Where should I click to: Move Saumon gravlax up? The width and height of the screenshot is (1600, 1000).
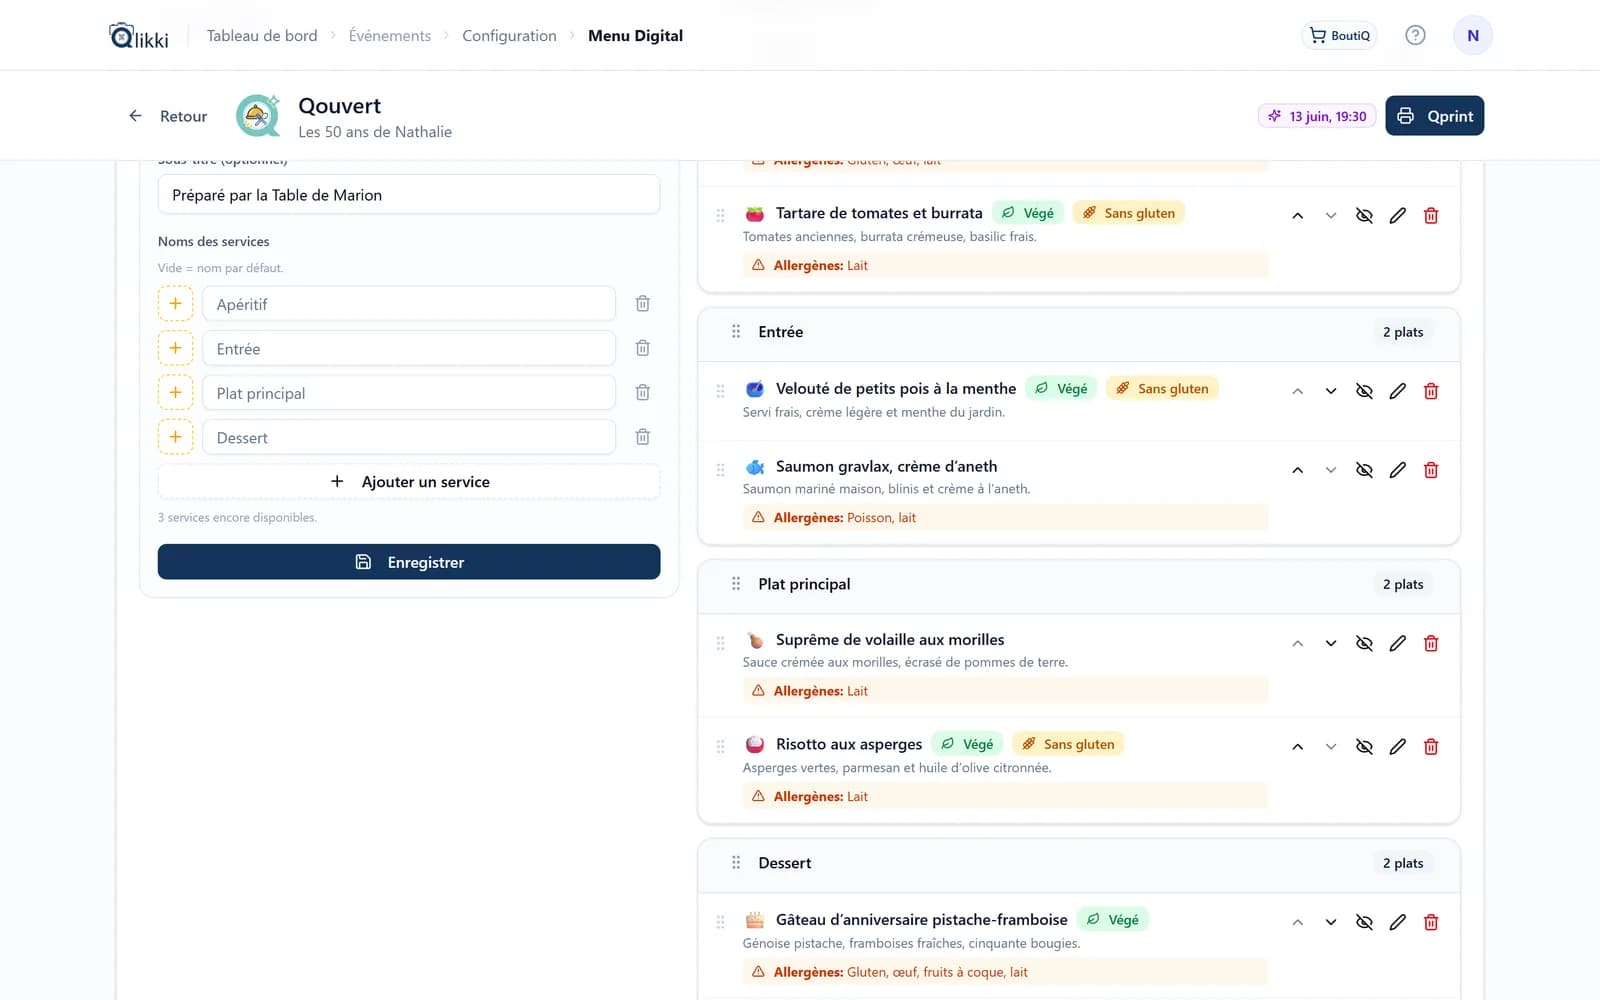(1297, 470)
